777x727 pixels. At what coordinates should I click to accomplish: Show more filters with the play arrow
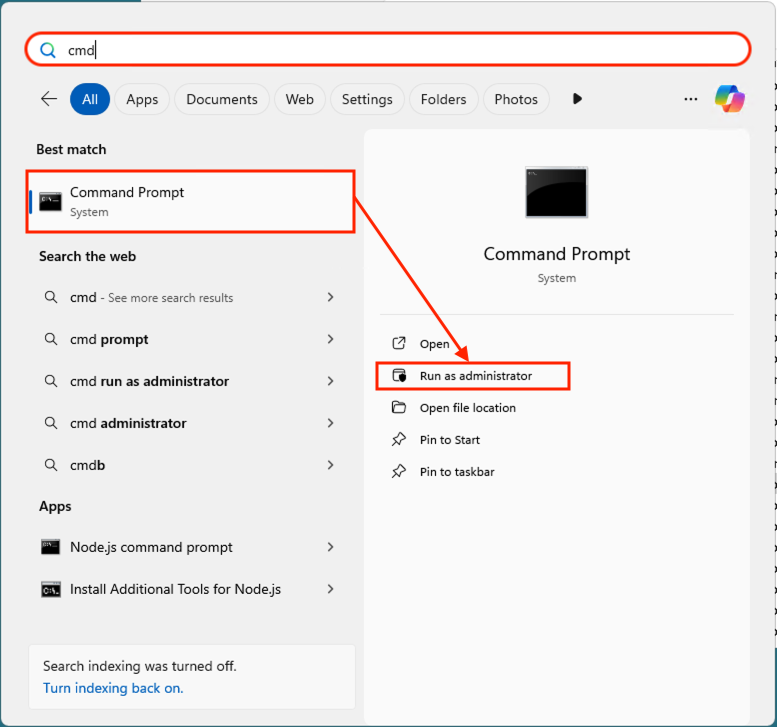point(577,99)
